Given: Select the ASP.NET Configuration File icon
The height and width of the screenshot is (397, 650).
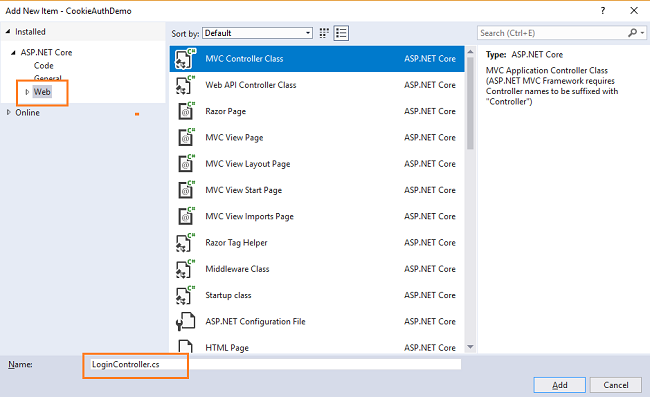Looking at the screenshot, I should click(185, 322).
